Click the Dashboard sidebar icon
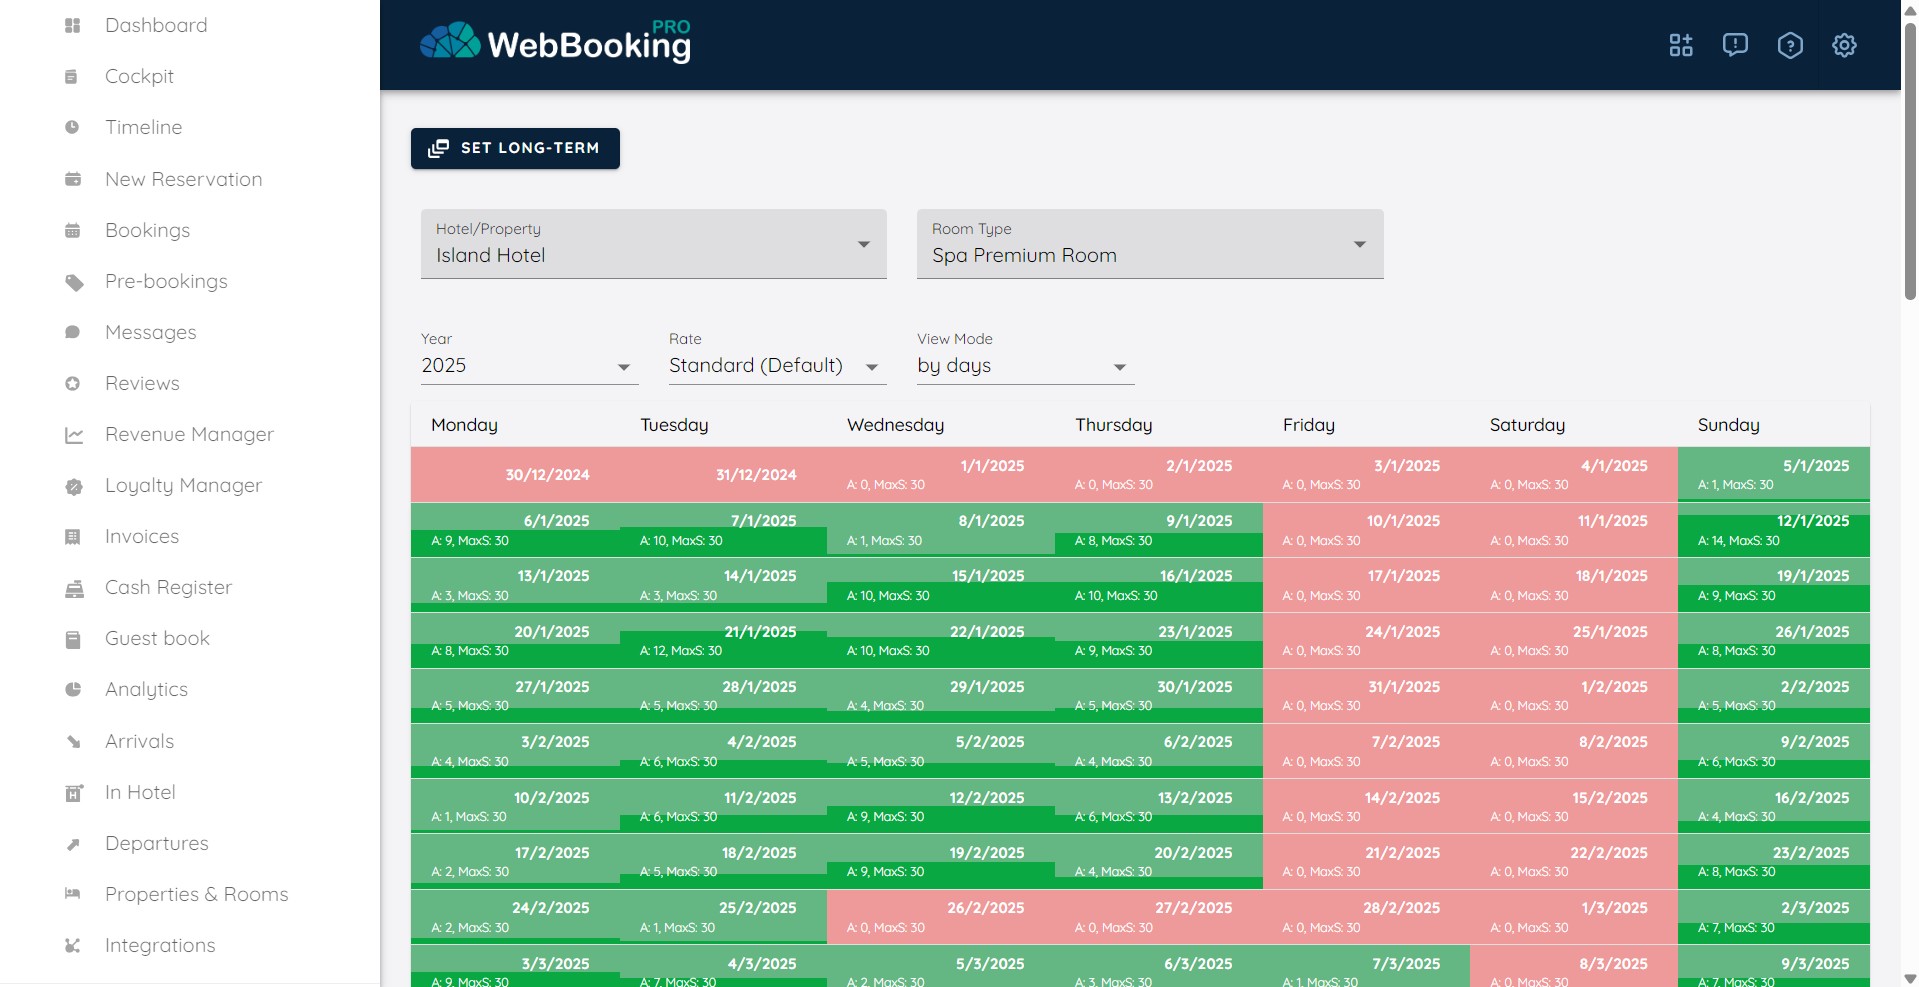Viewport: 1919px width, 987px height. tap(72, 26)
